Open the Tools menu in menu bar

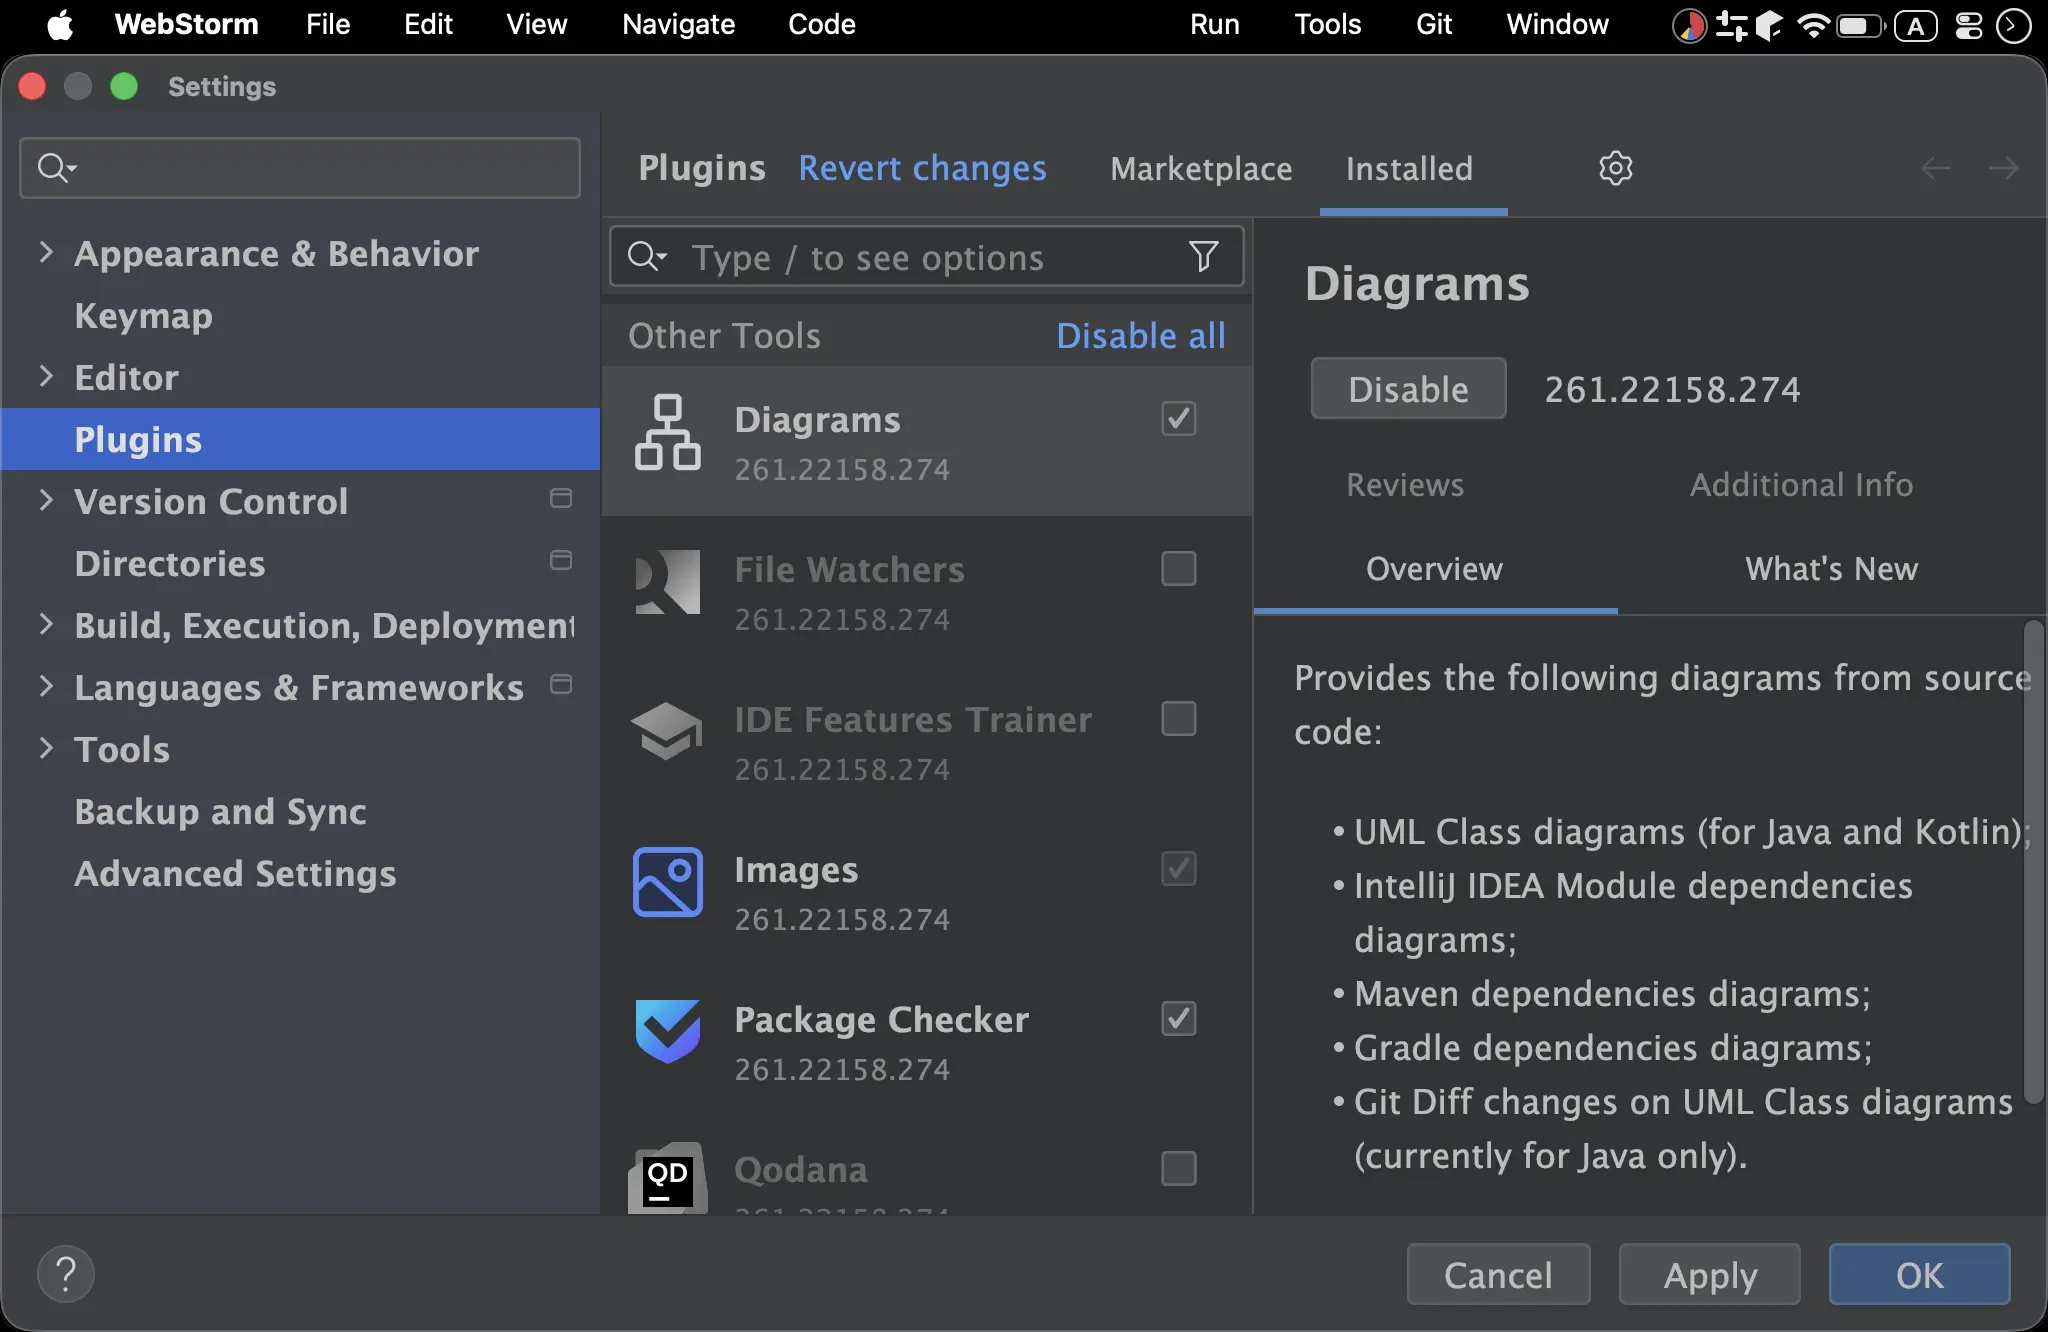point(1327,25)
